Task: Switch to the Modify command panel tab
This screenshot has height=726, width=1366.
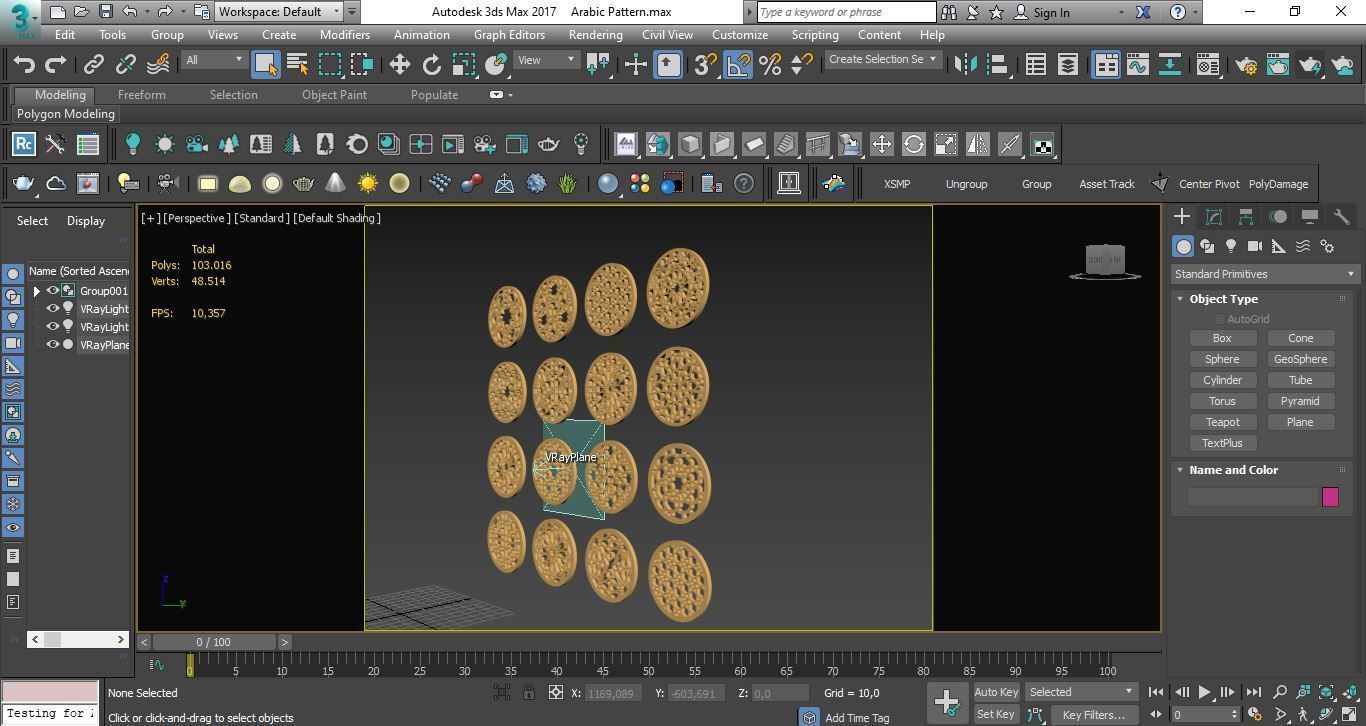Action: tap(1214, 216)
